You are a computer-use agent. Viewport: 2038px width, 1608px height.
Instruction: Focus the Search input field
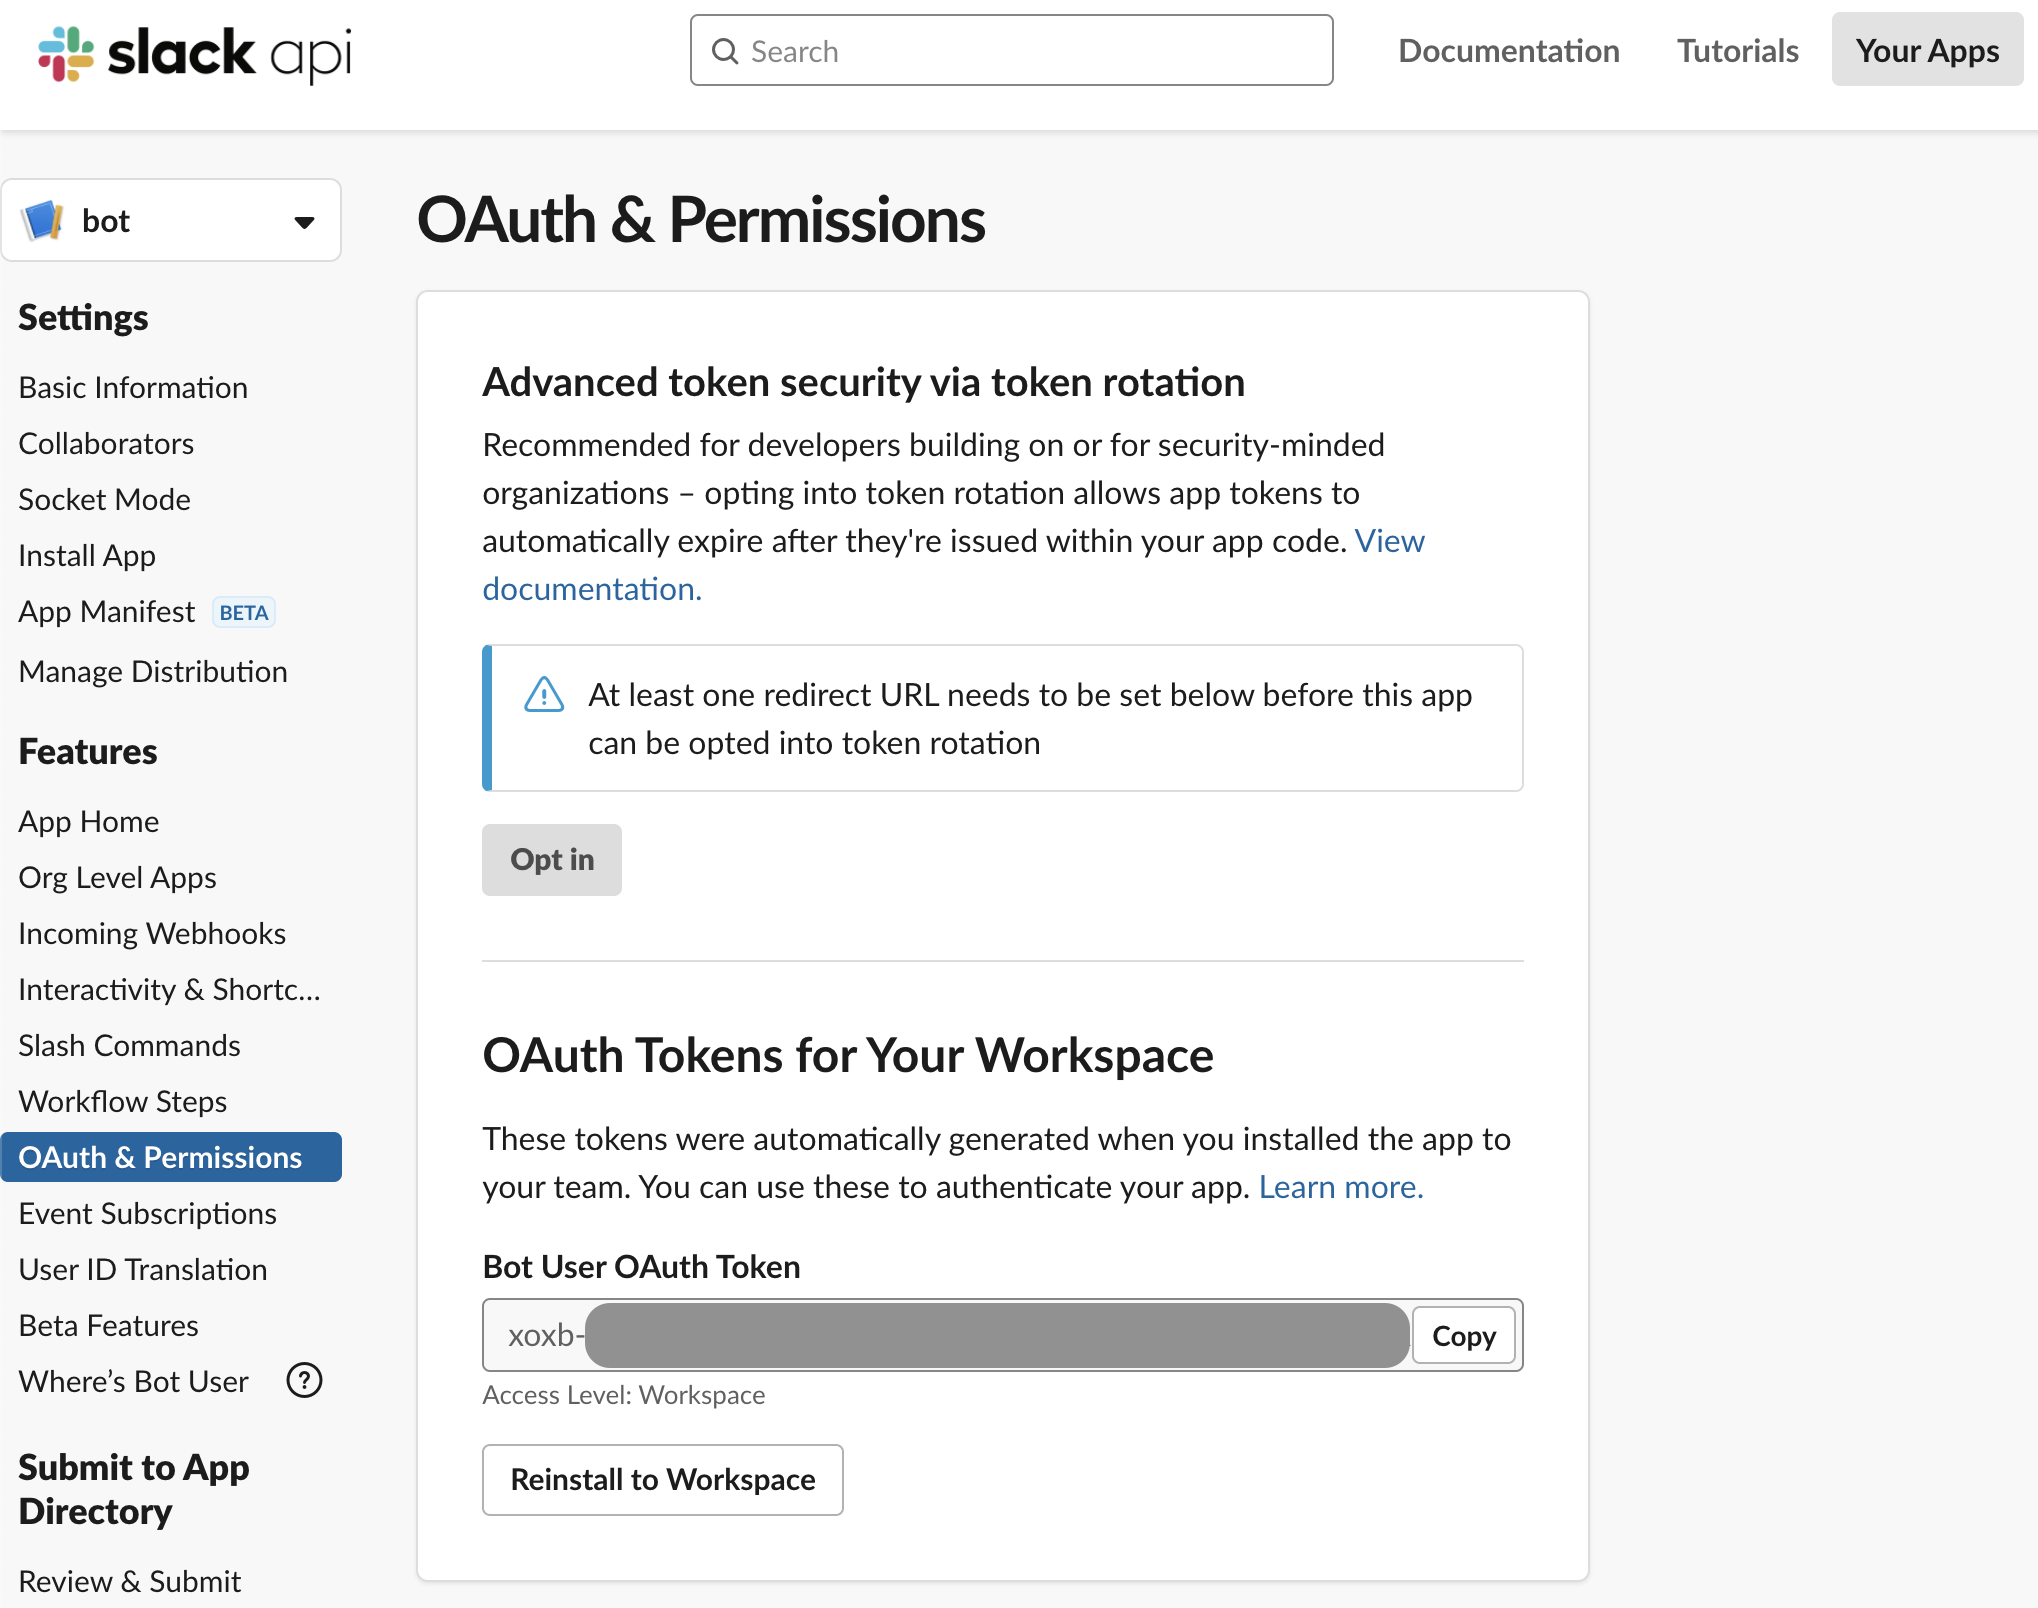point(1011,50)
